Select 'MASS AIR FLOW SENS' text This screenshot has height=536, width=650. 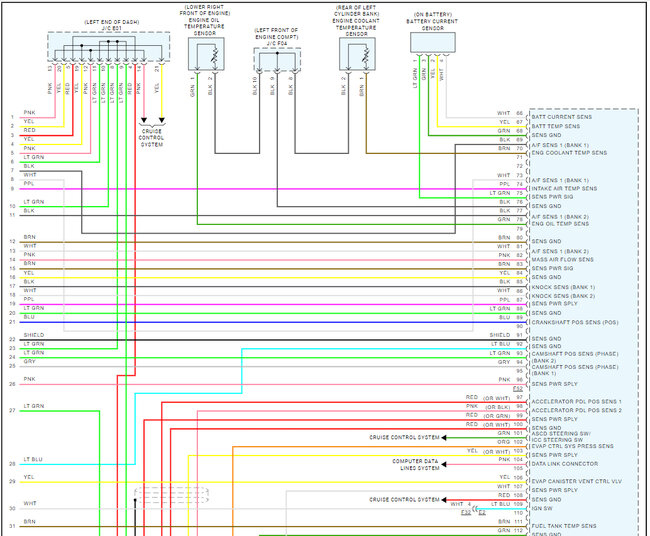(563, 260)
